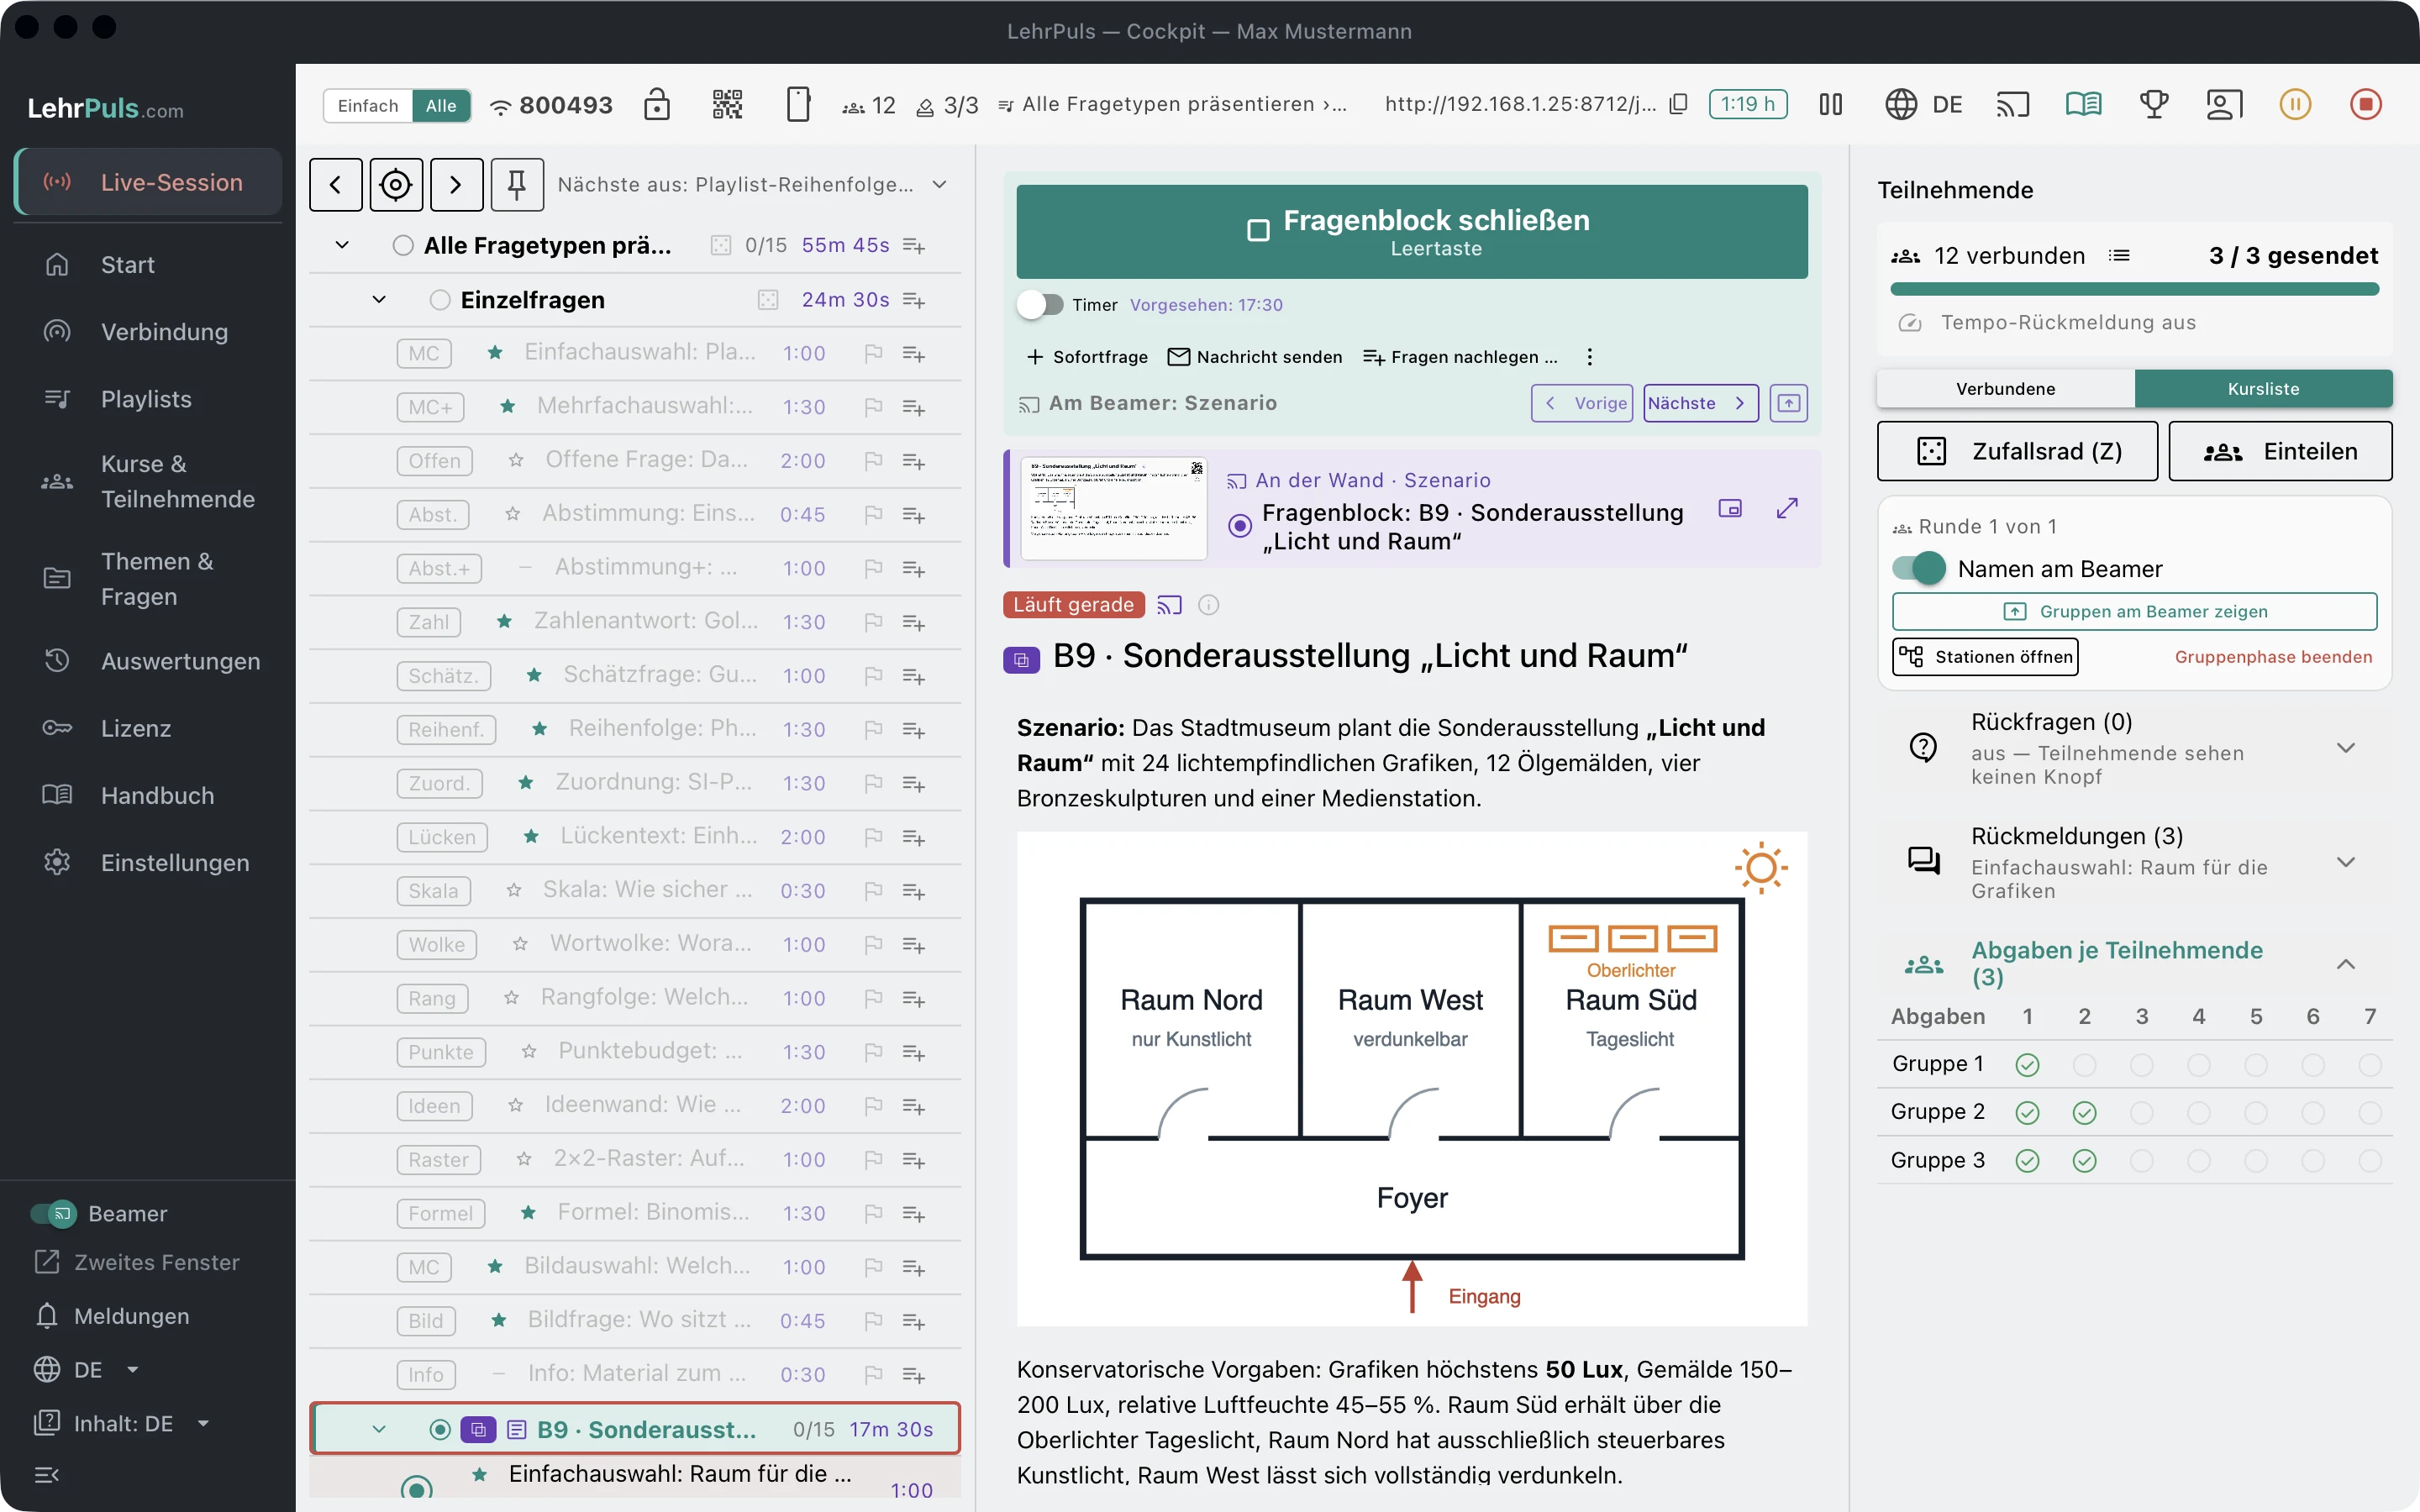2420x1512 pixels.
Task: Open the QR code icon in toolbar
Action: 727,104
